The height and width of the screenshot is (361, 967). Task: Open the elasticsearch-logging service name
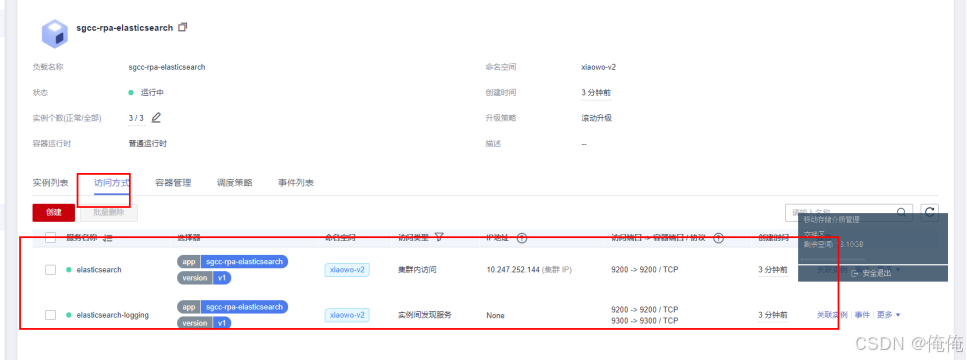click(x=112, y=315)
